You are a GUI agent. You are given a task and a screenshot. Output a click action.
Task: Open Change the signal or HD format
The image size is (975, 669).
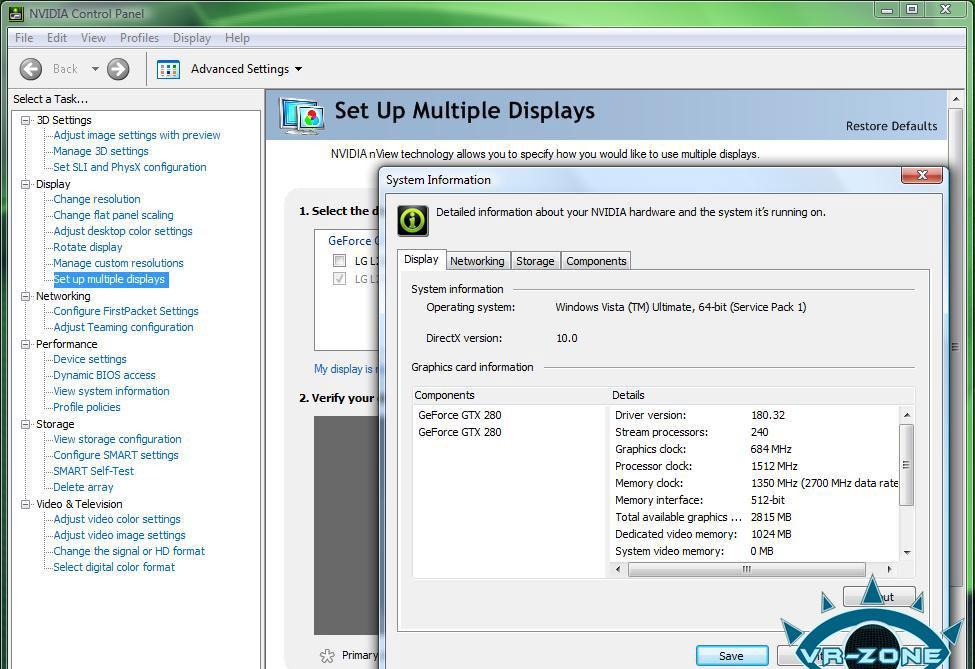coord(129,551)
